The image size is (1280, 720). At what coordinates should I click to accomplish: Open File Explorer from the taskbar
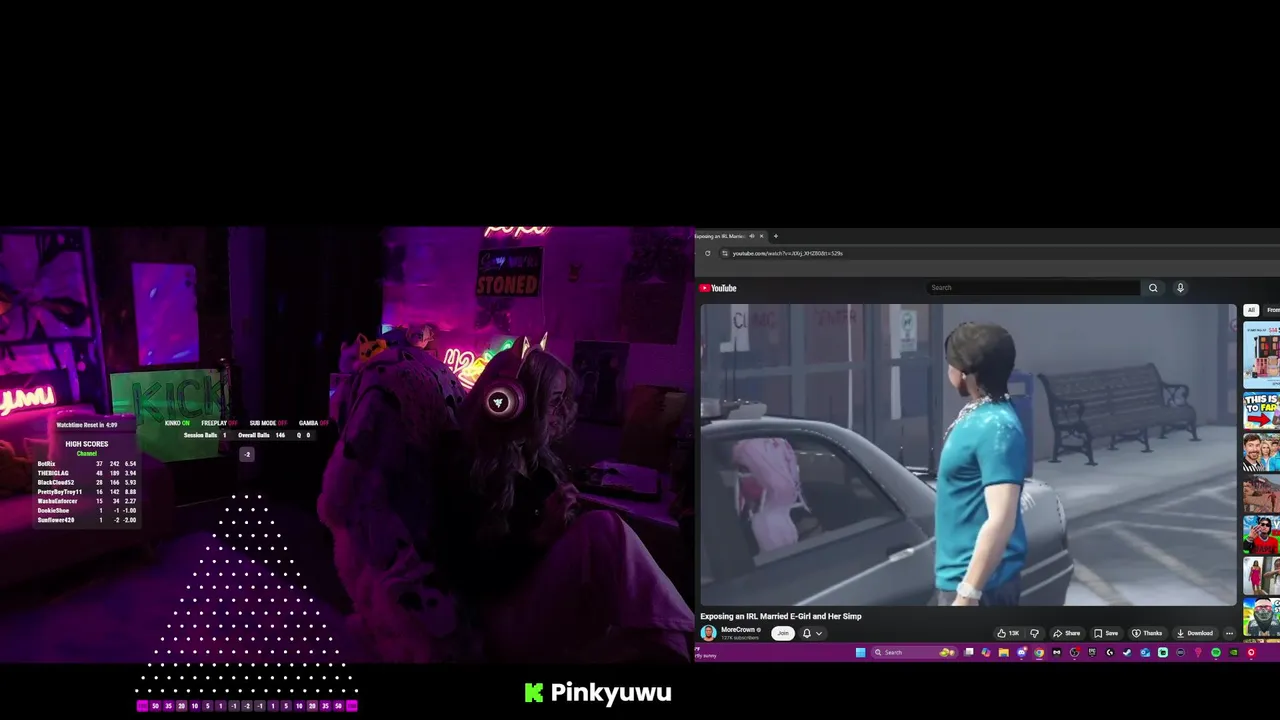(x=1004, y=652)
